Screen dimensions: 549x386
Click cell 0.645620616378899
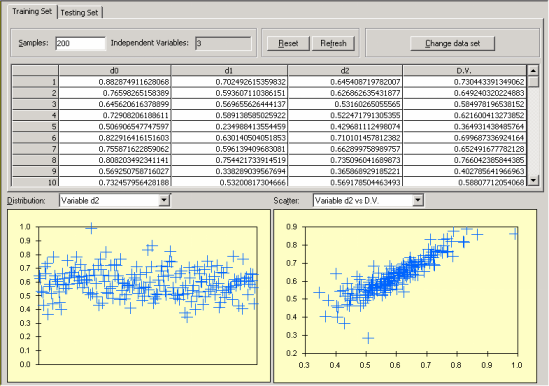pyautogui.click(x=115, y=104)
